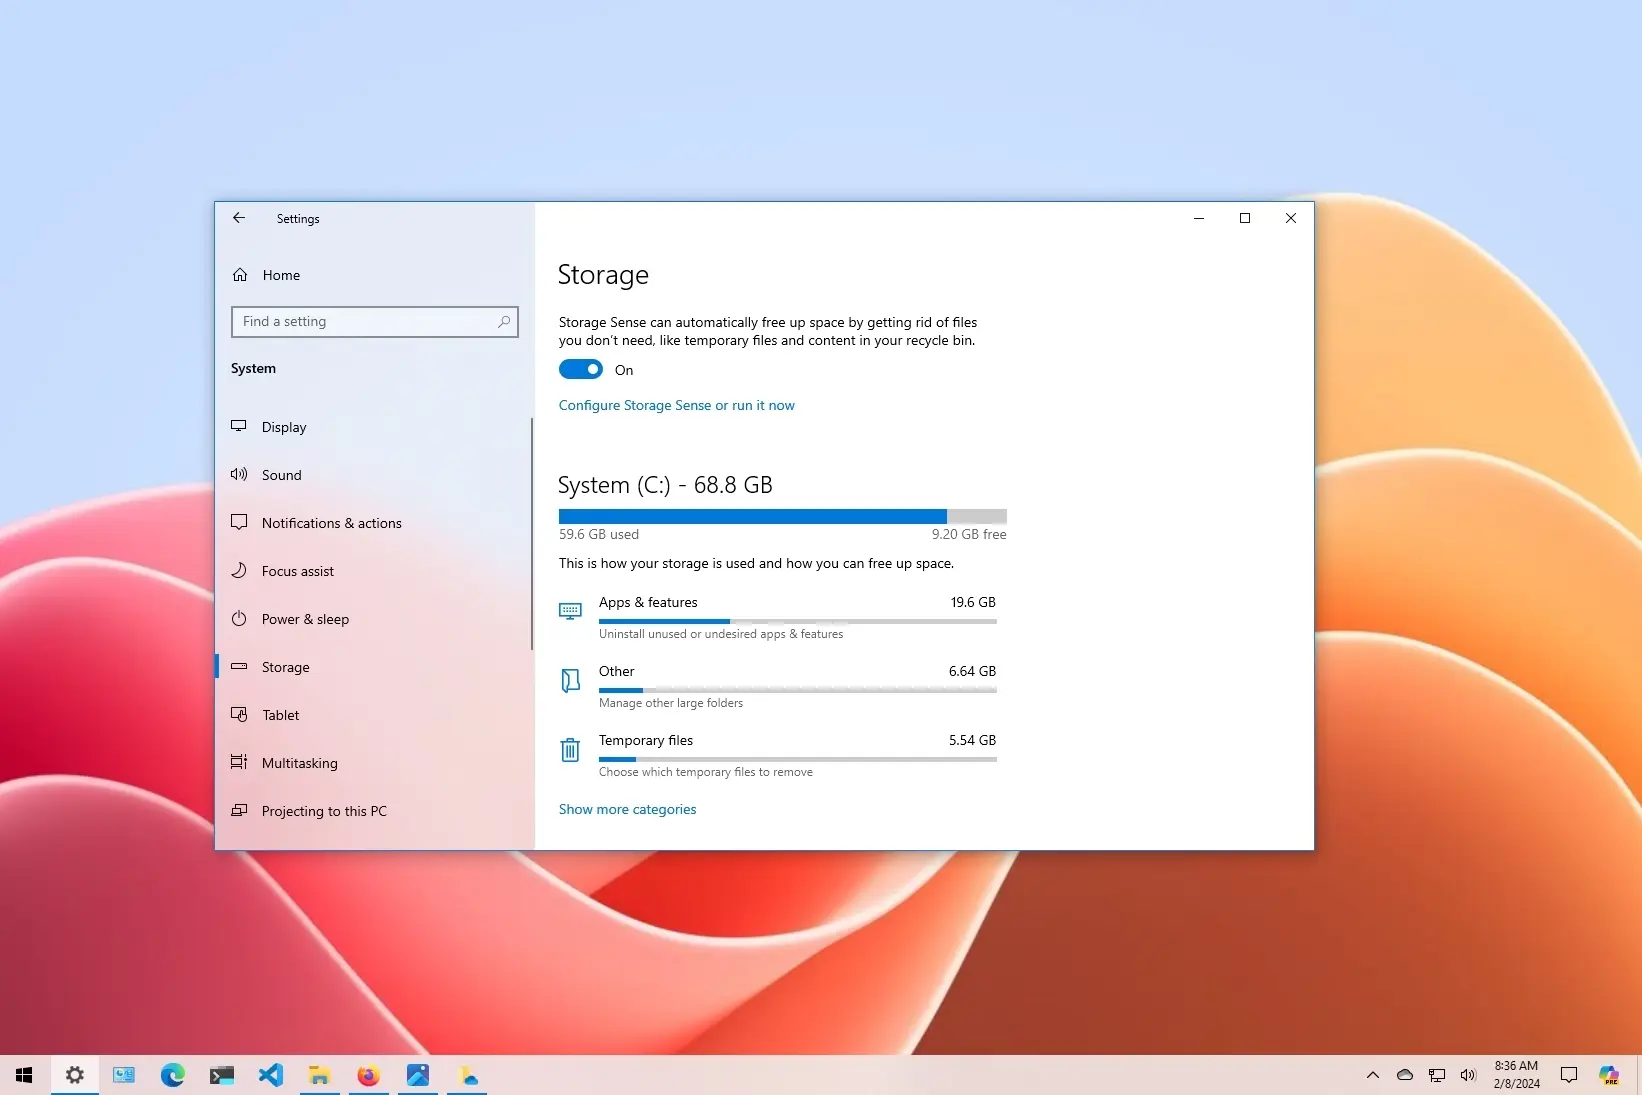
Task: Click the Apps & features usage bar
Action: 798,621
